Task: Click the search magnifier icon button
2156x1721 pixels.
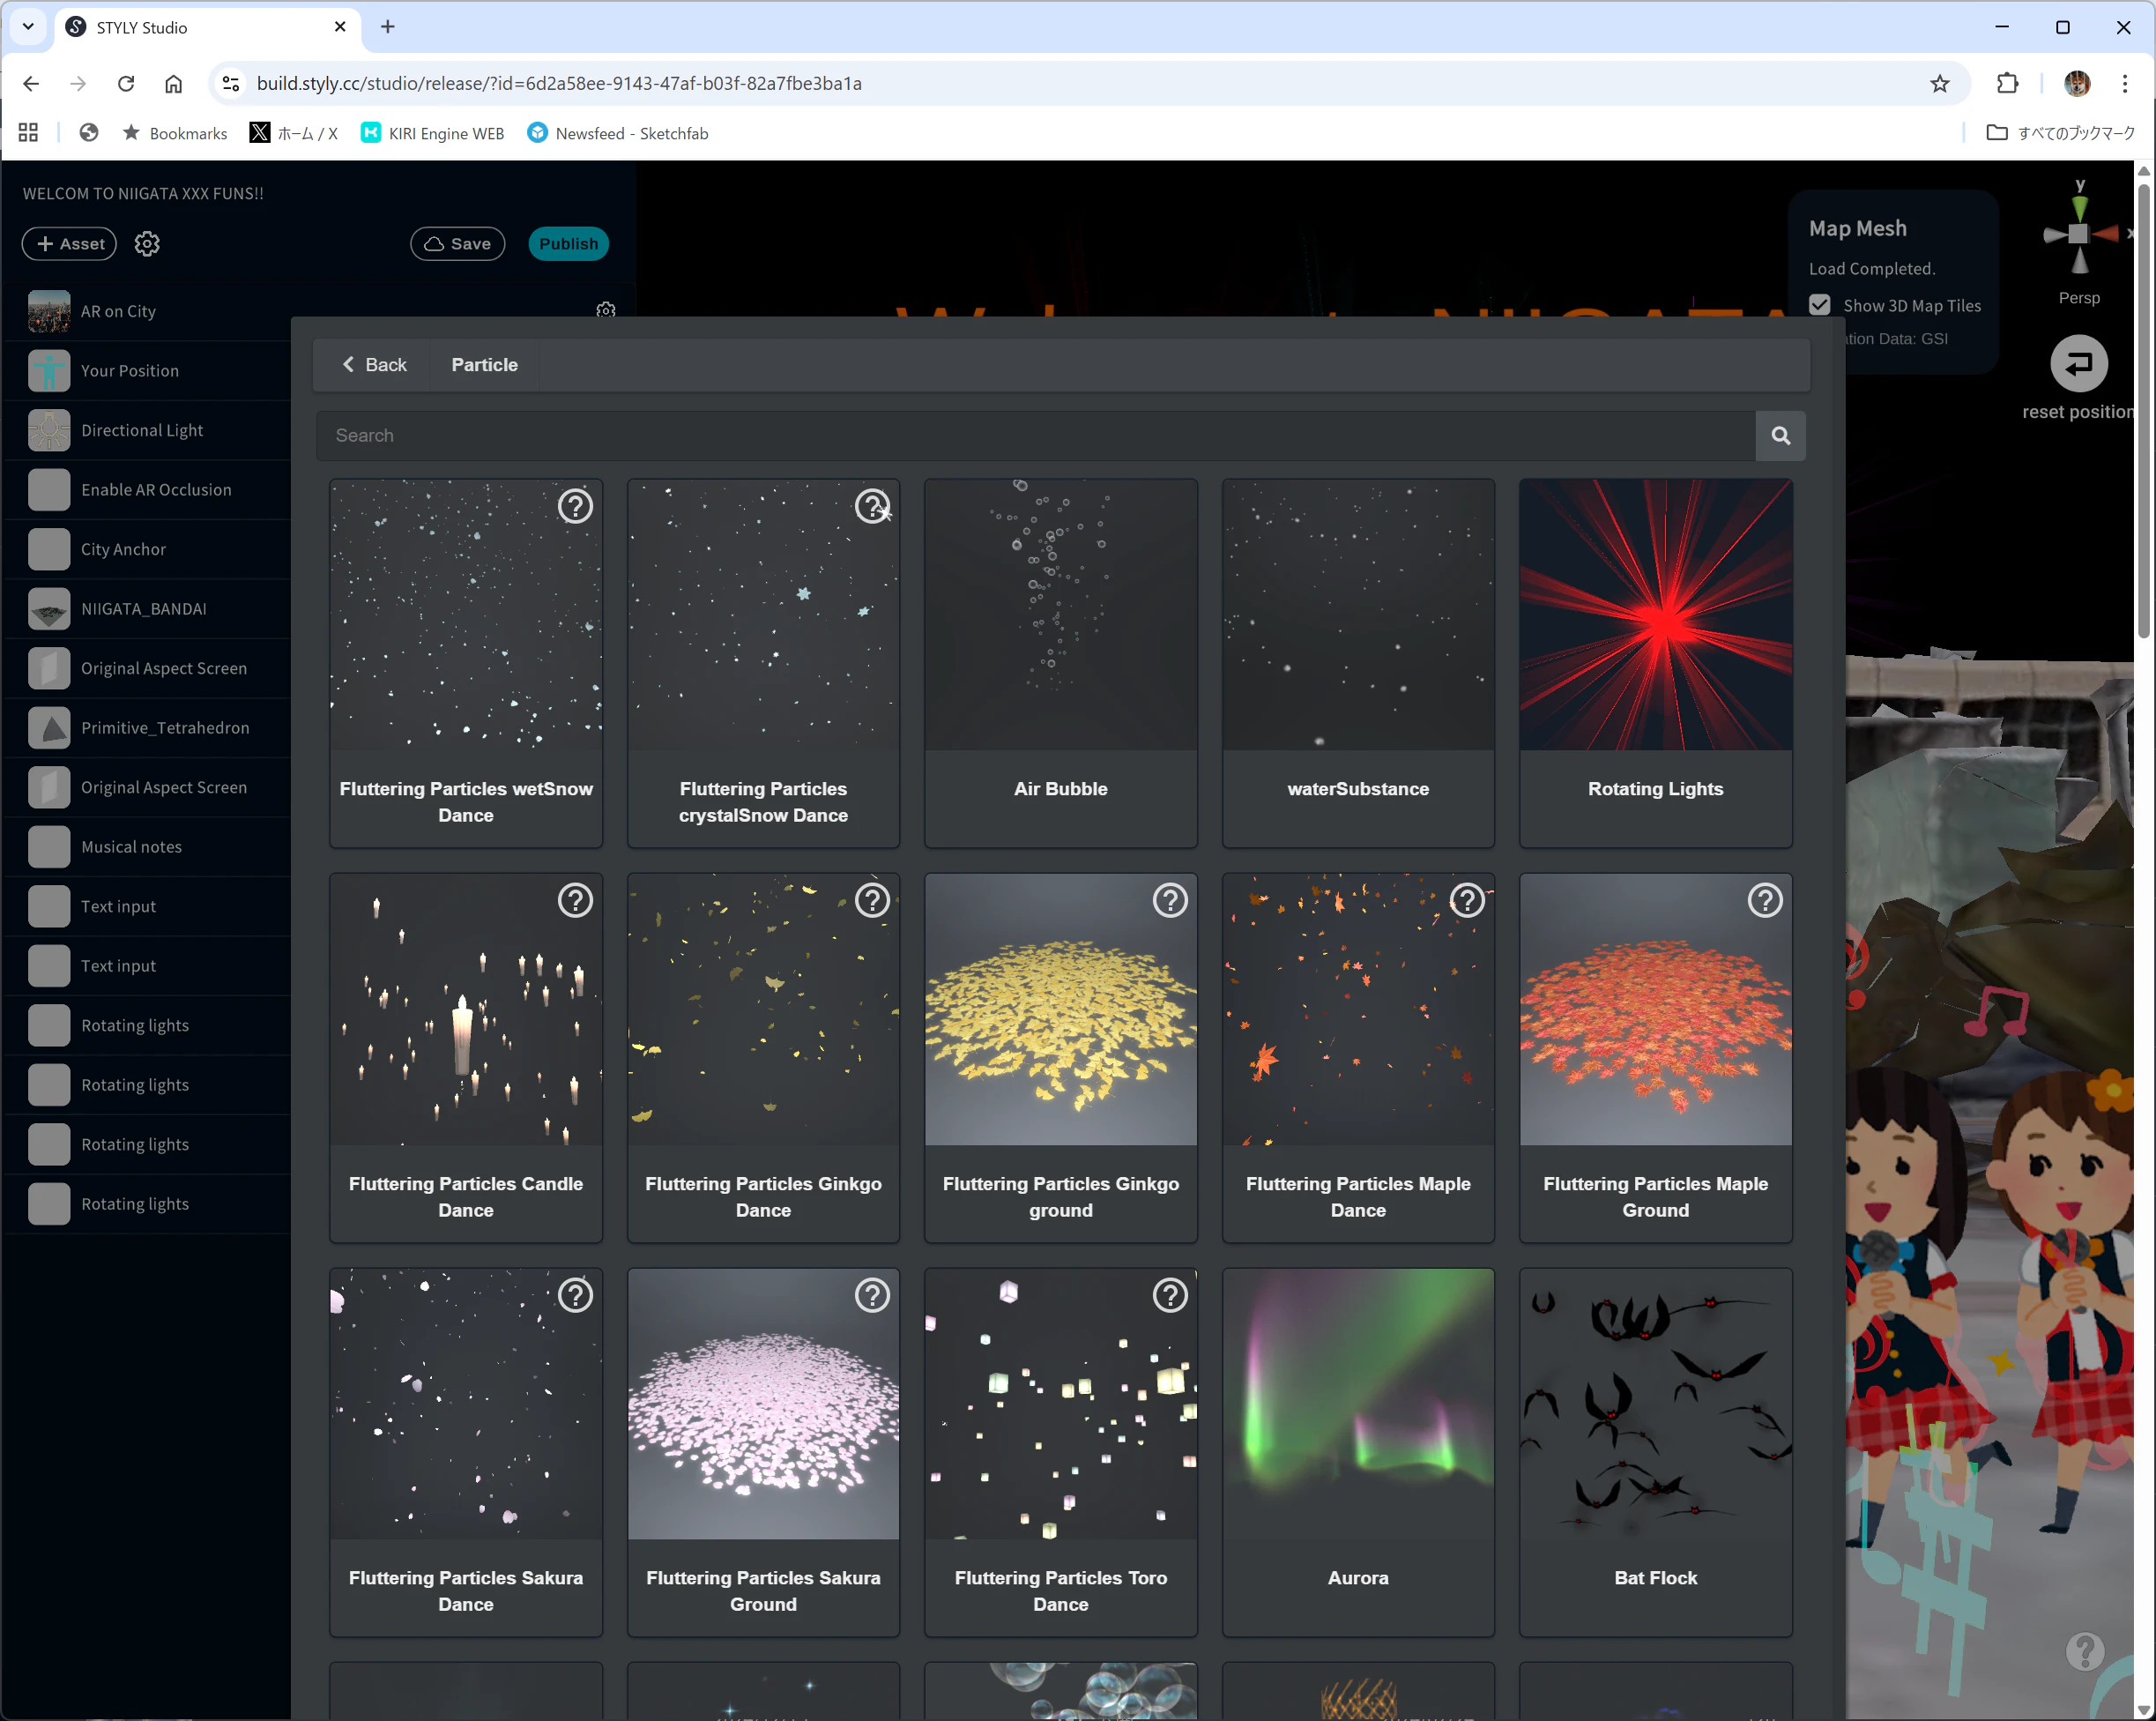Action: pyautogui.click(x=1780, y=435)
